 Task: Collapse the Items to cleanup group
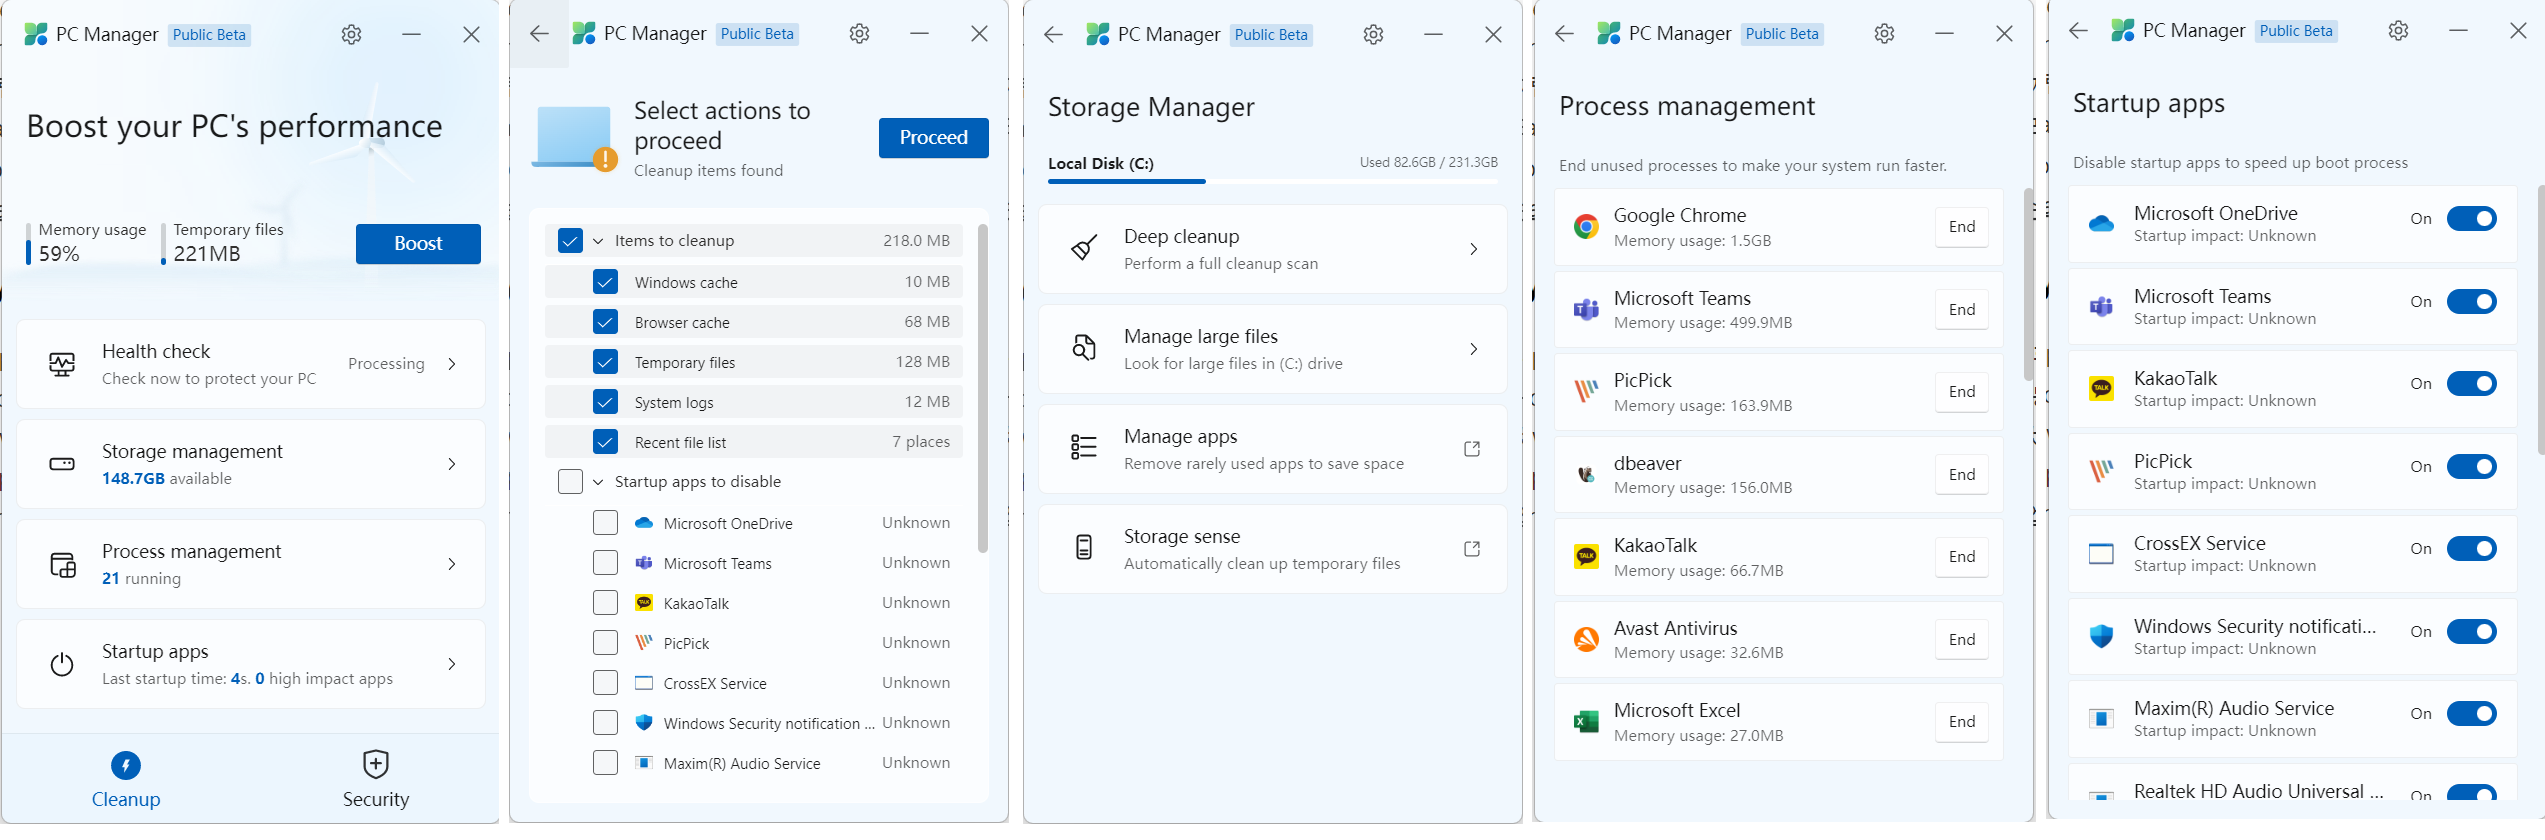coord(598,241)
